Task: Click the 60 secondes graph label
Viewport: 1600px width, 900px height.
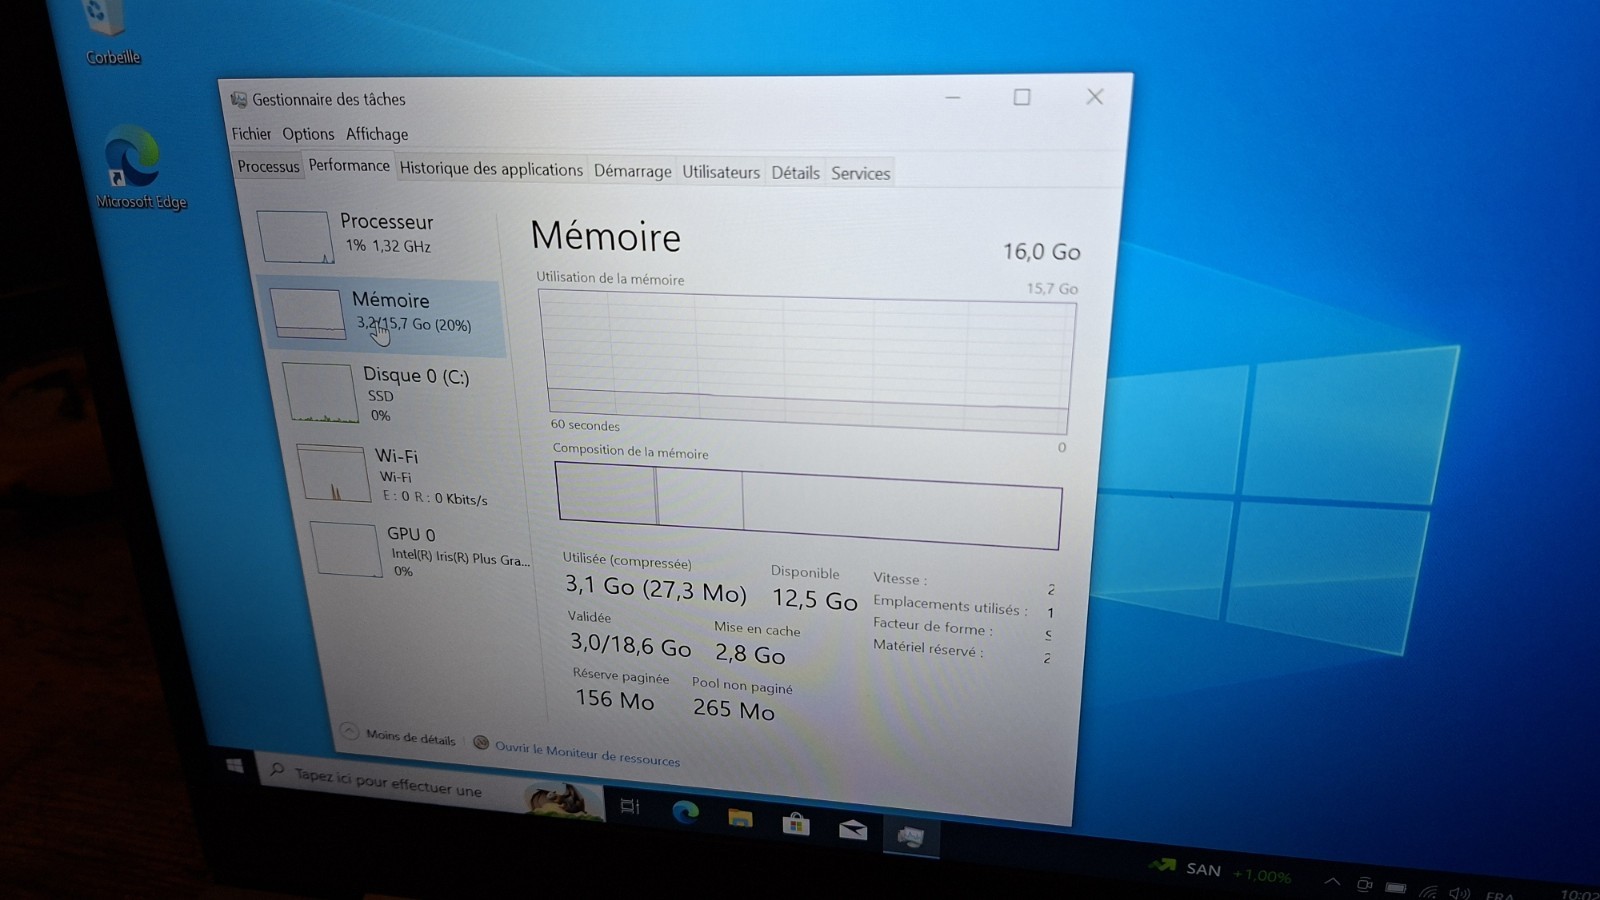Action: coord(585,424)
